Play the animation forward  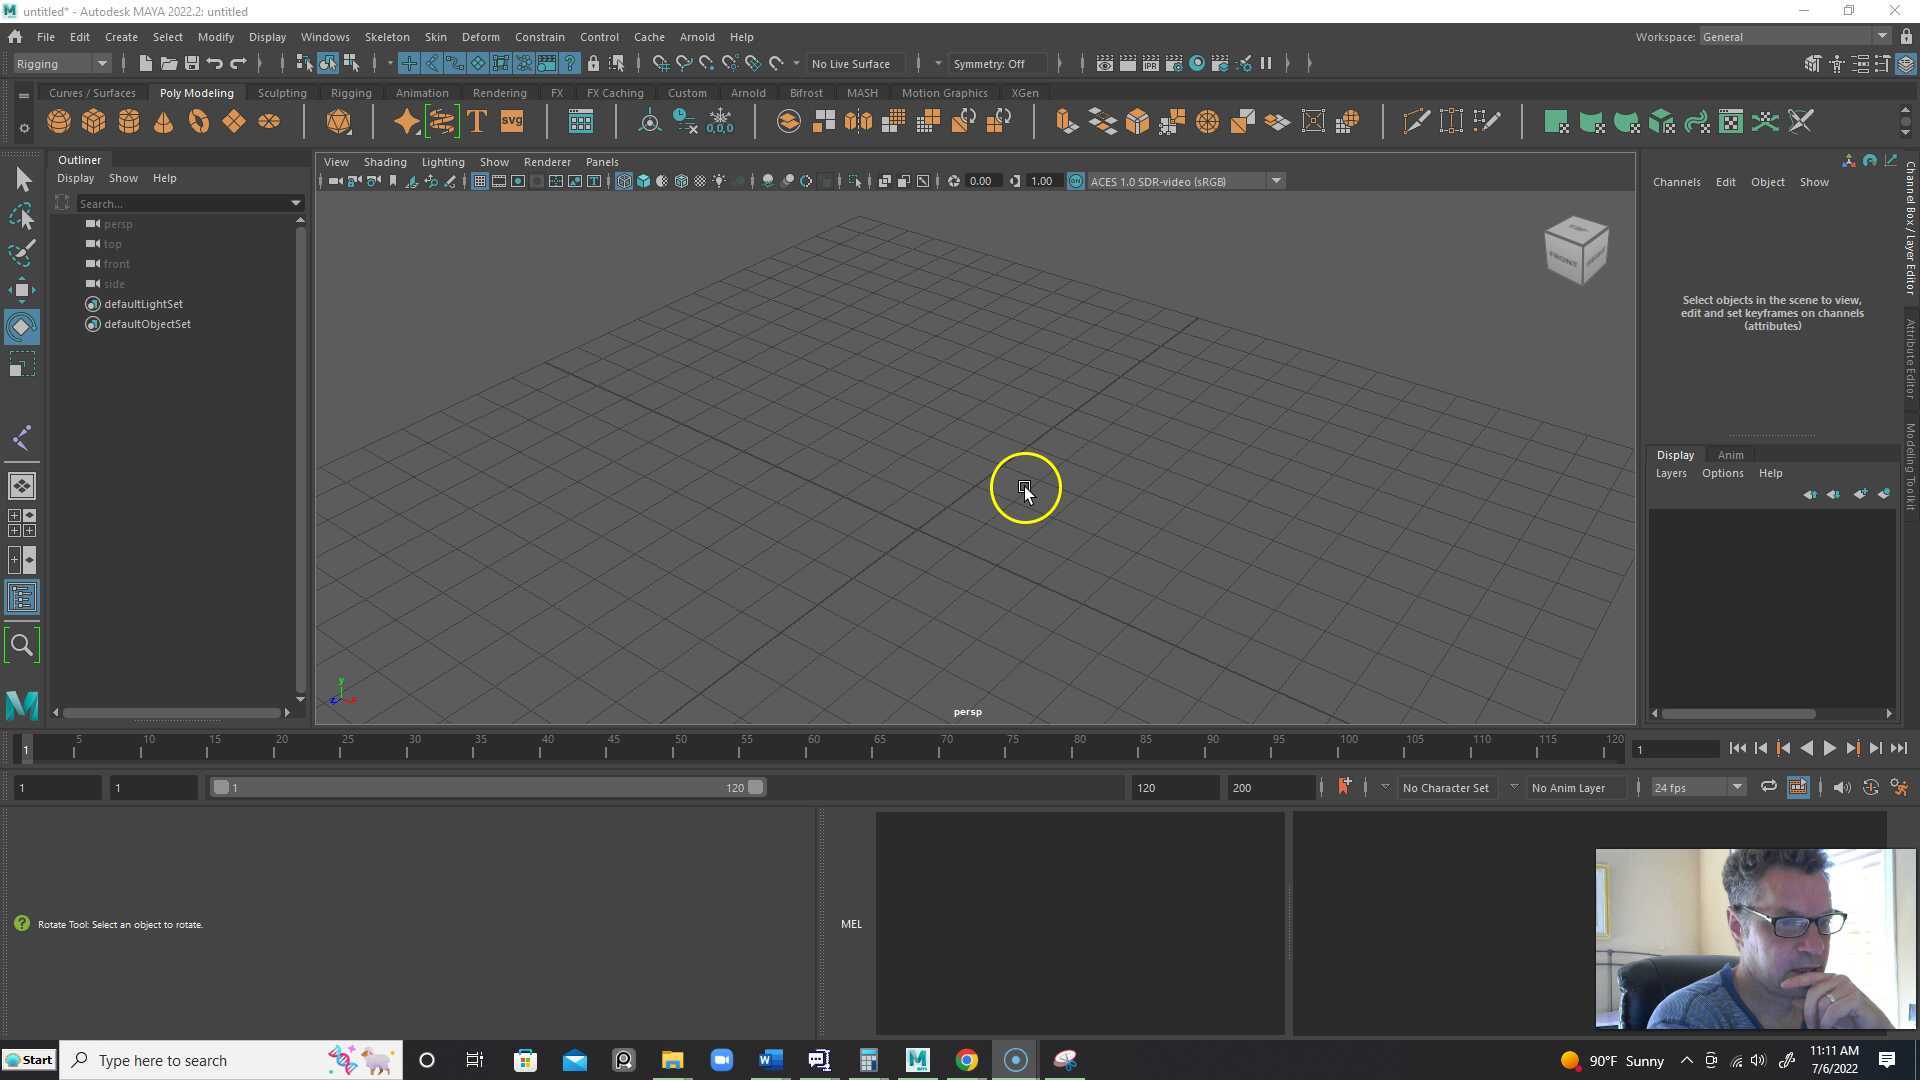[1829, 748]
